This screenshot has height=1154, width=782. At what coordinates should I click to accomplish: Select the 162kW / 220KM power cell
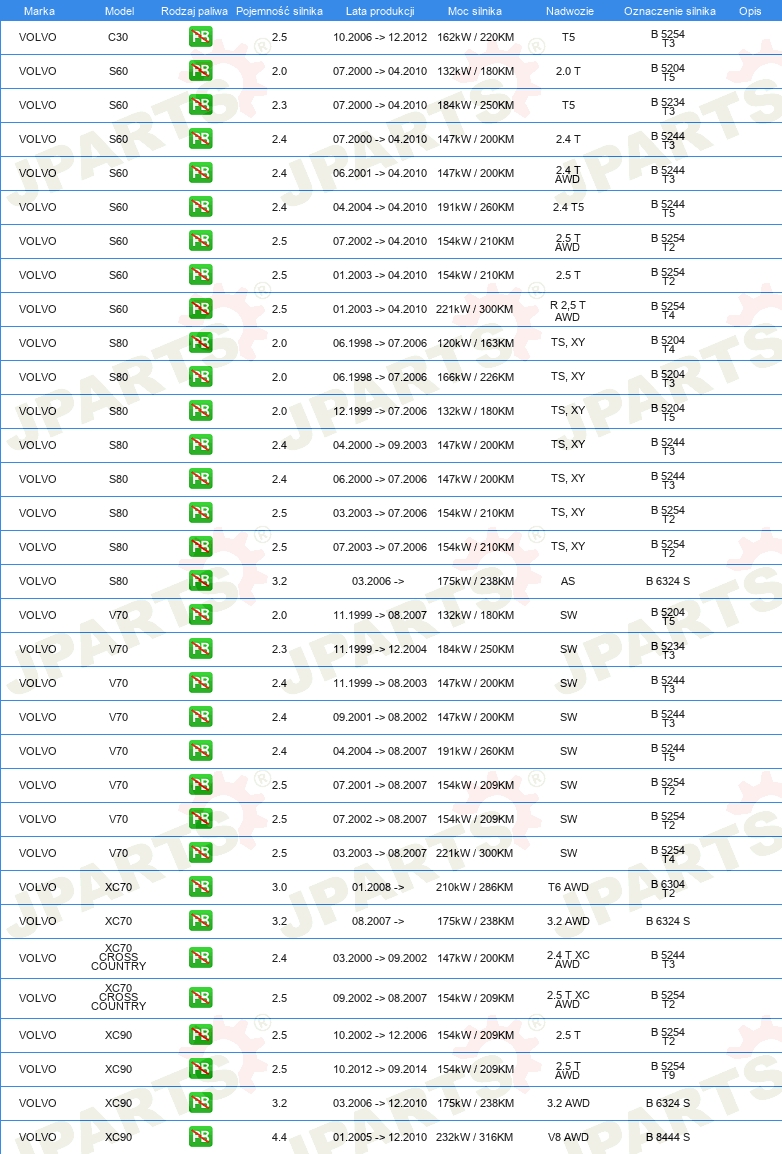coord(475,37)
